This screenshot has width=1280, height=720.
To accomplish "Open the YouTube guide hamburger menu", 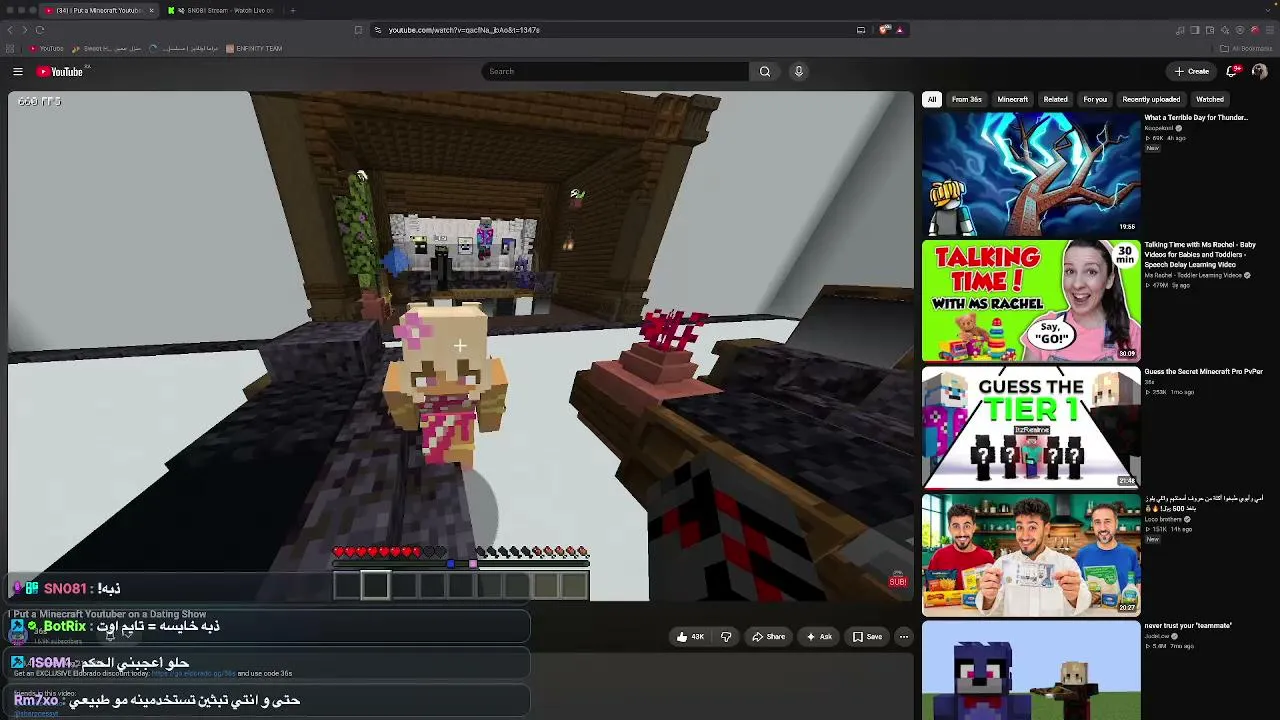I will pyautogui.click(x=18, y=71).
